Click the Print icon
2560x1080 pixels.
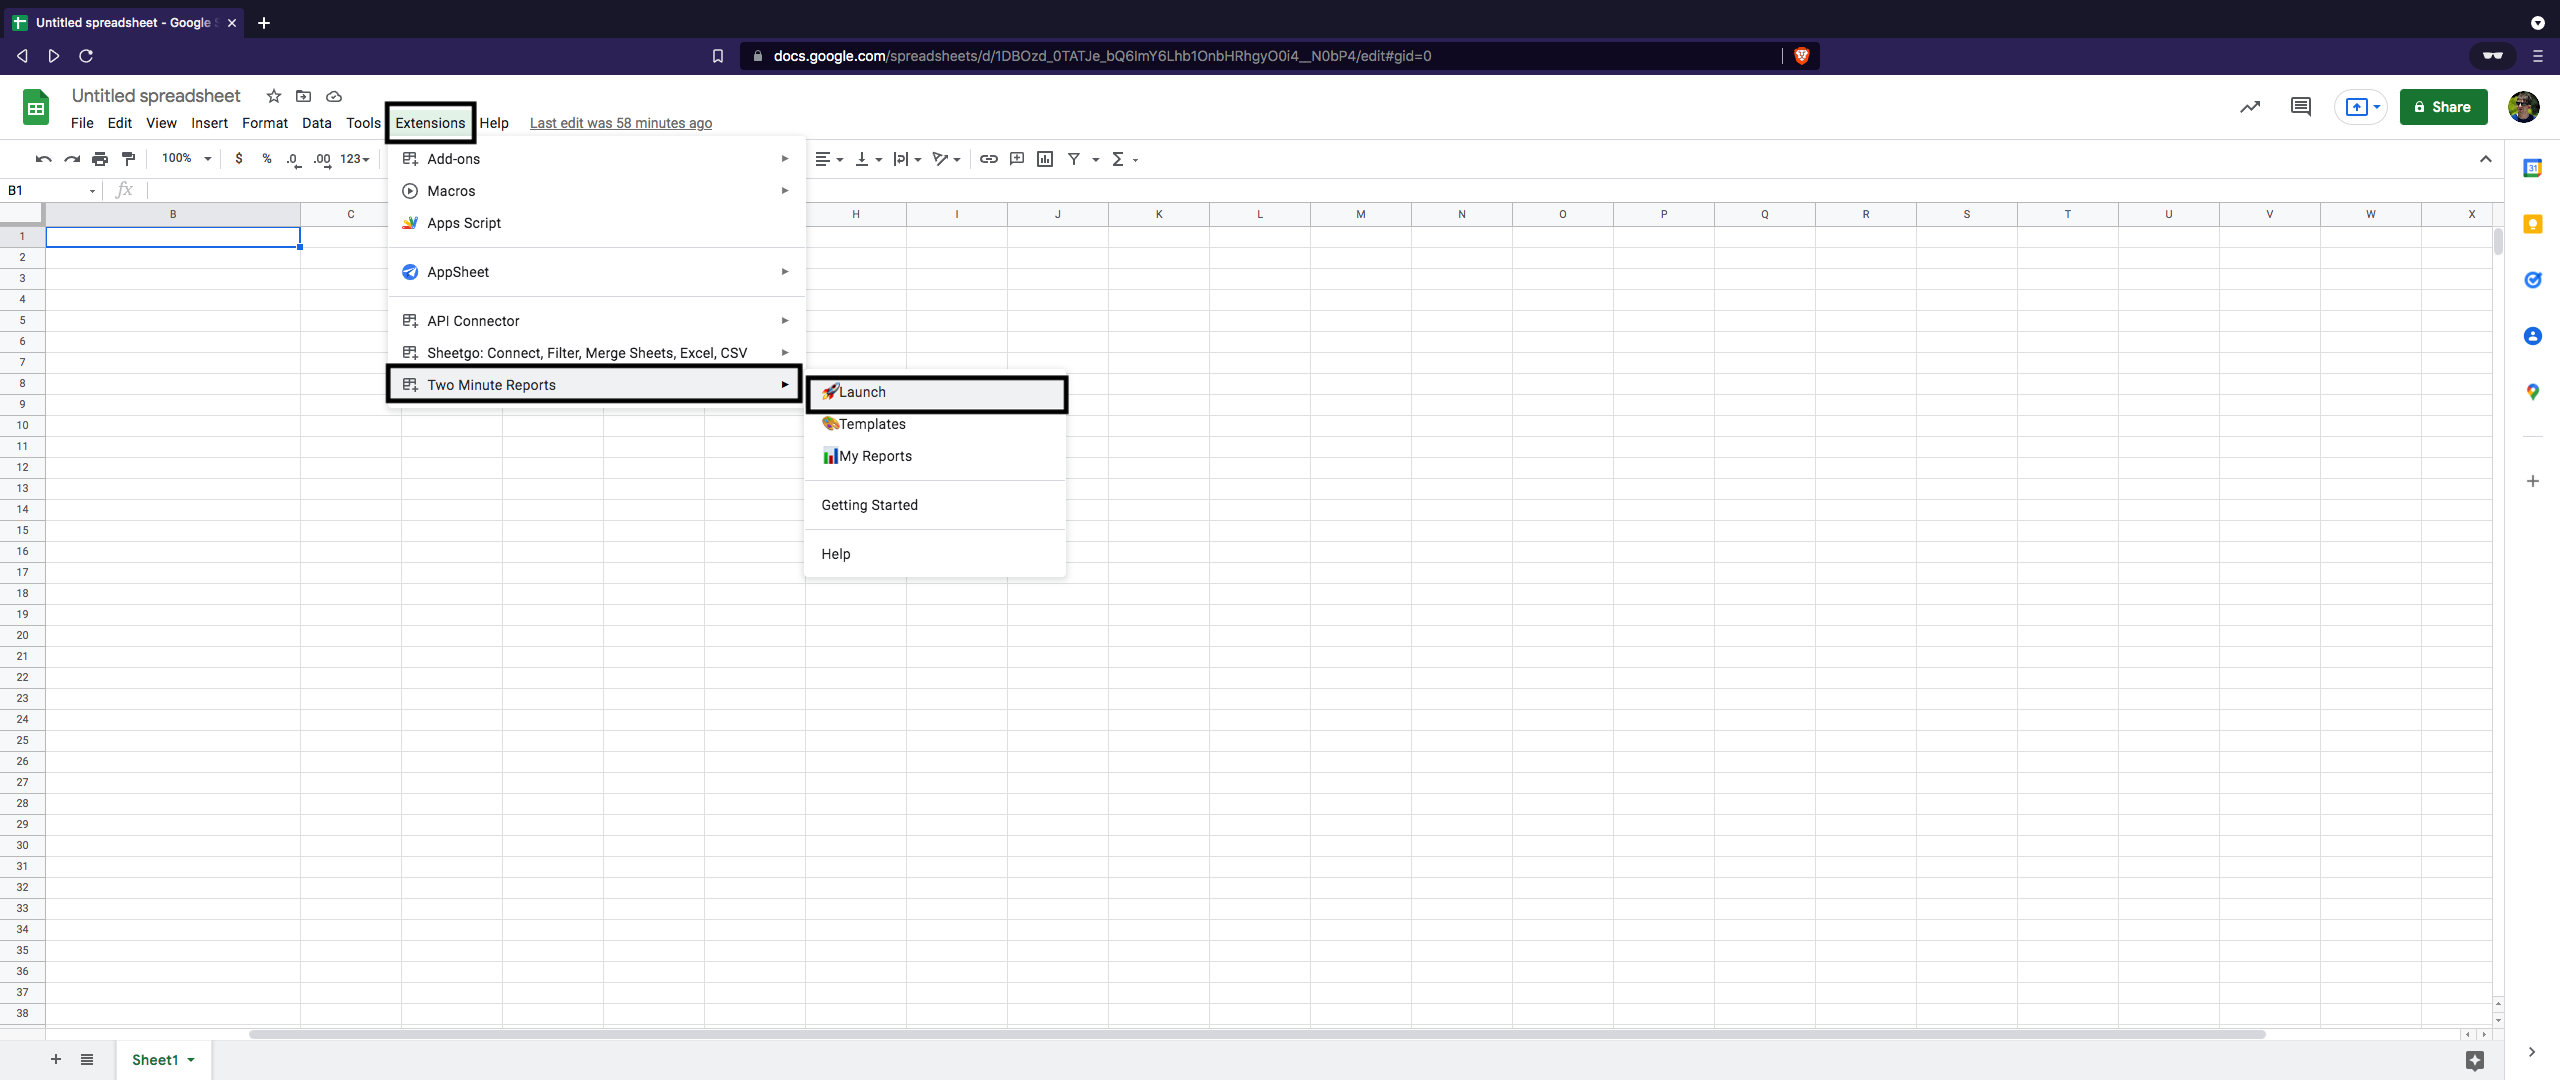click(100, 159)
